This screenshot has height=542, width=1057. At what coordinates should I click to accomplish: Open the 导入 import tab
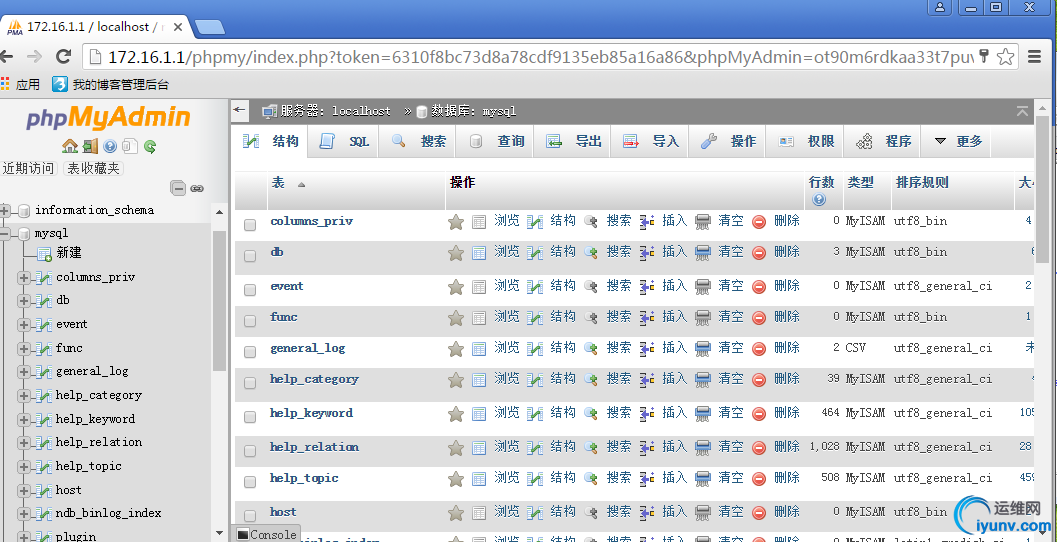[651, 142]
